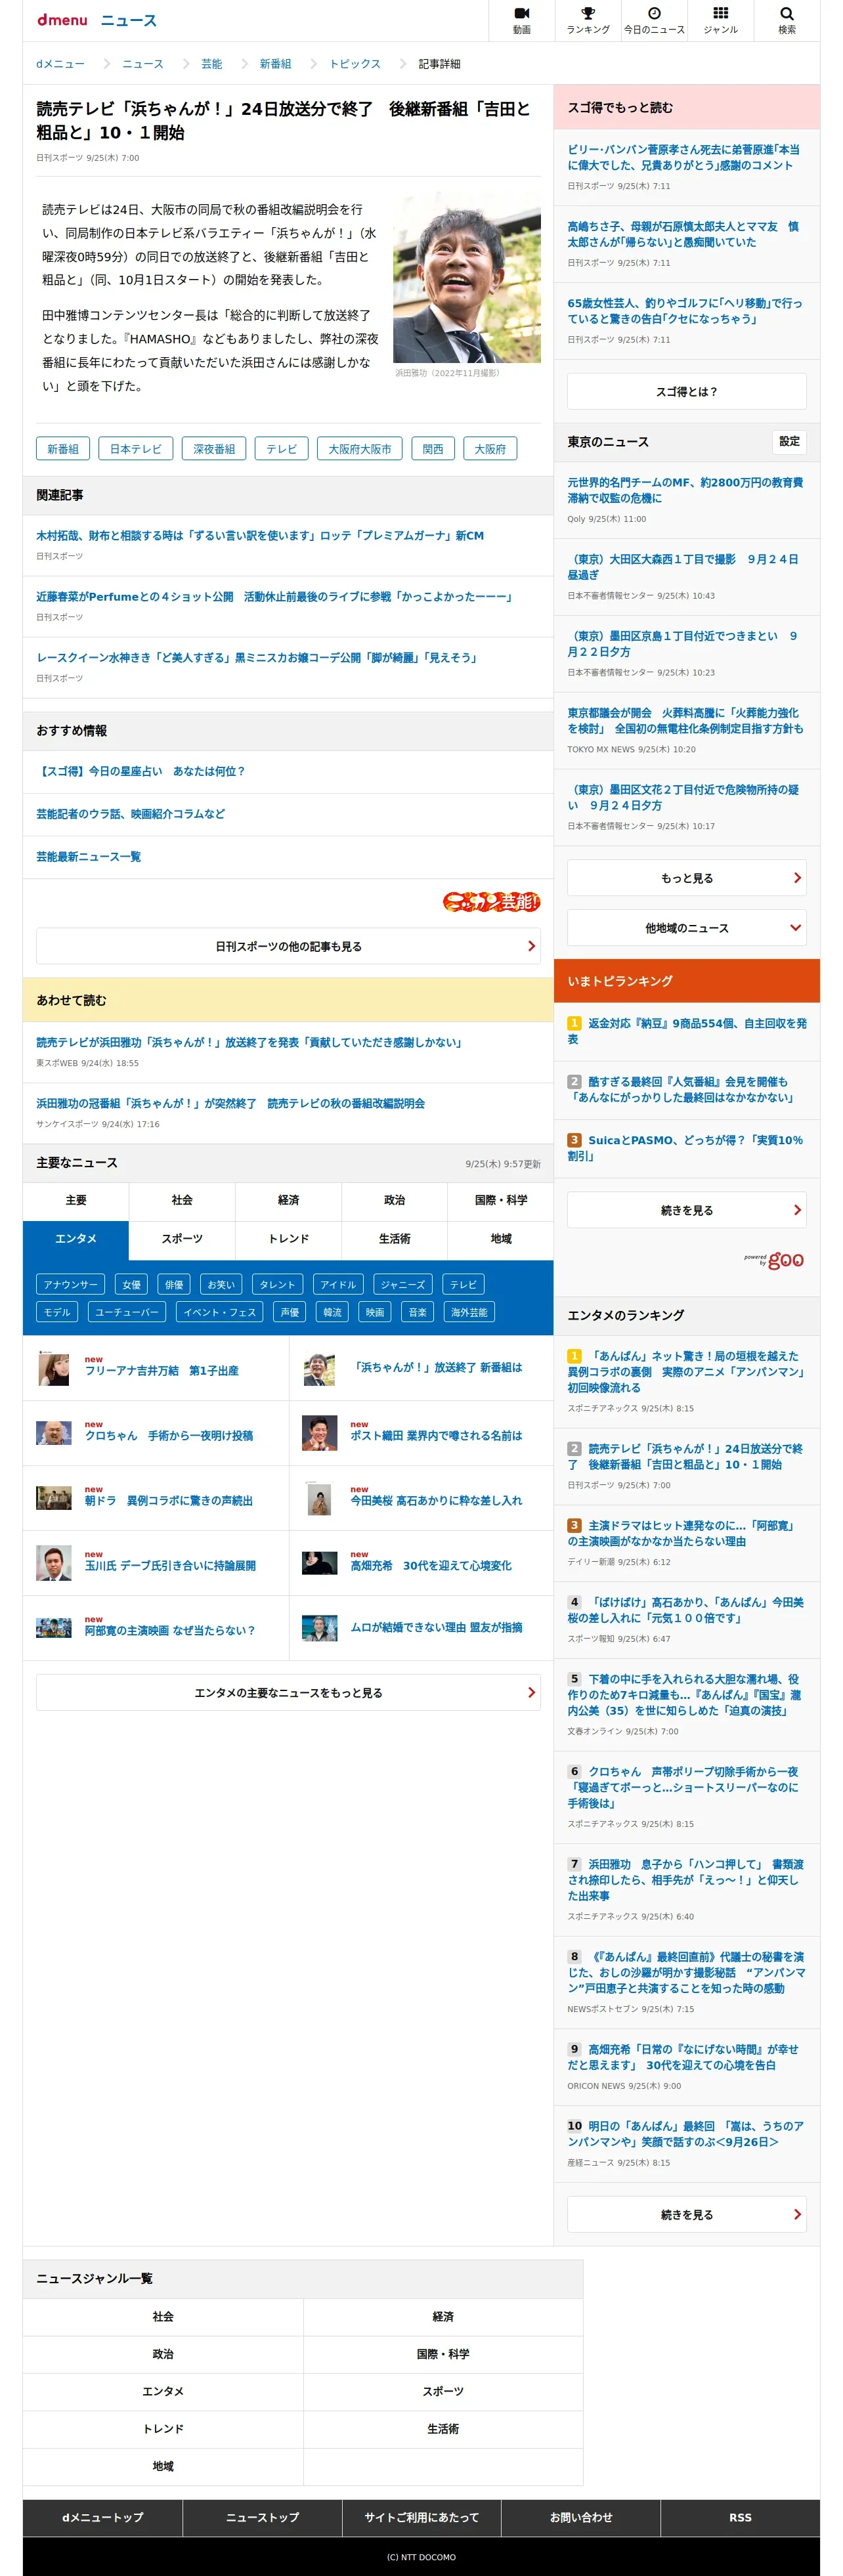Open 芸能最新ニュース一覧 link
The image size is (843, 2576).
(88, 857)
